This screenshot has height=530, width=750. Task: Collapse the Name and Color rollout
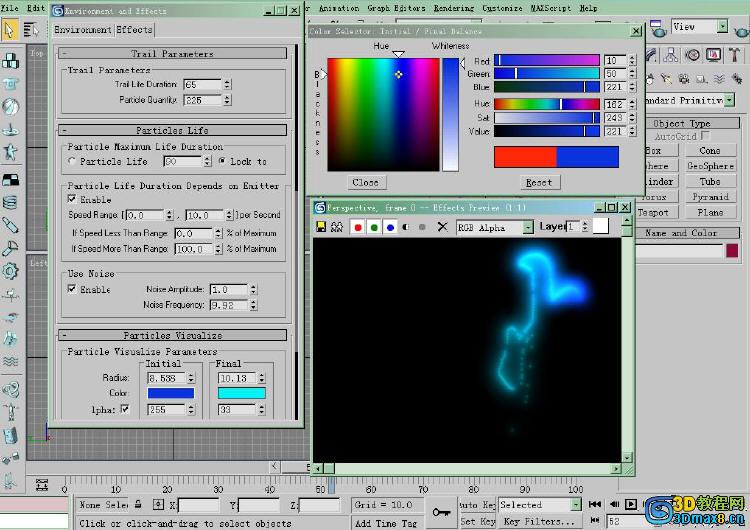point(687,232)
